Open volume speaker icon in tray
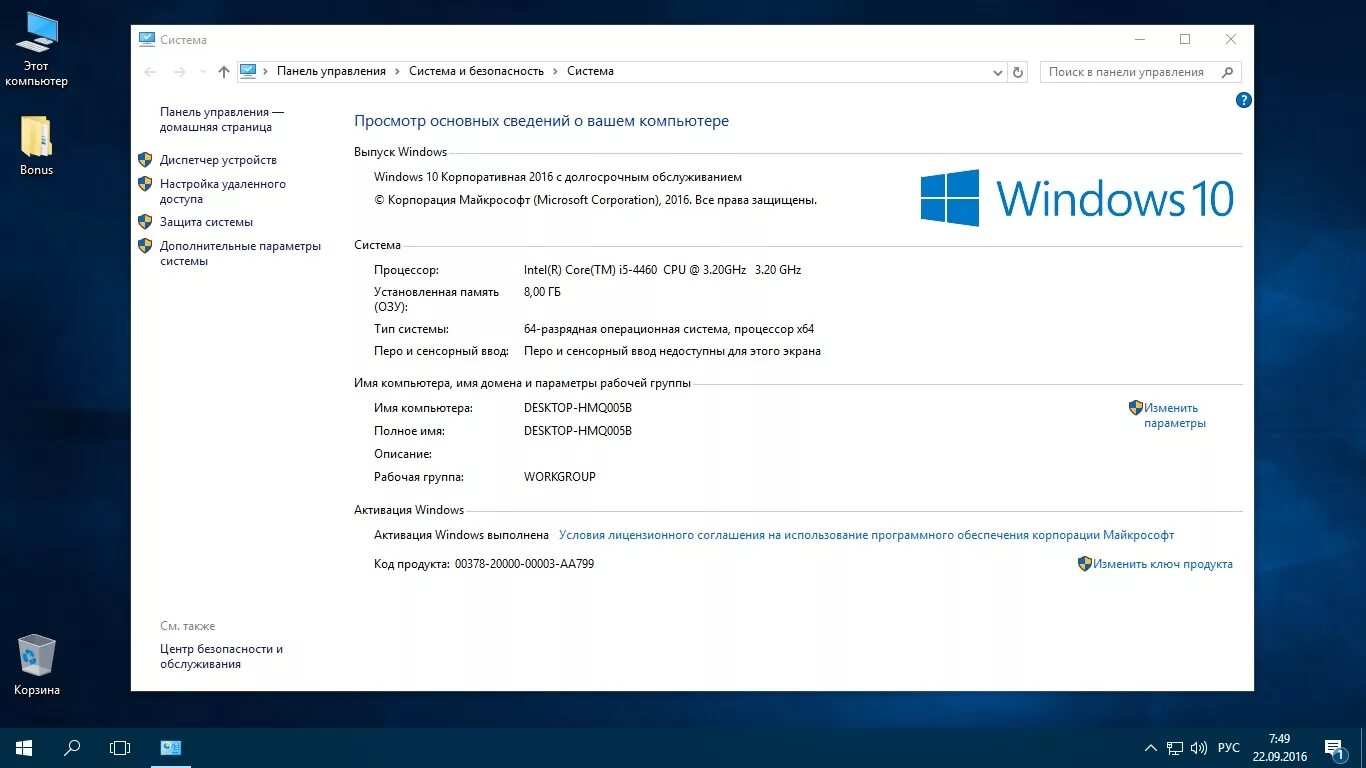 (x=1199, y=748)
